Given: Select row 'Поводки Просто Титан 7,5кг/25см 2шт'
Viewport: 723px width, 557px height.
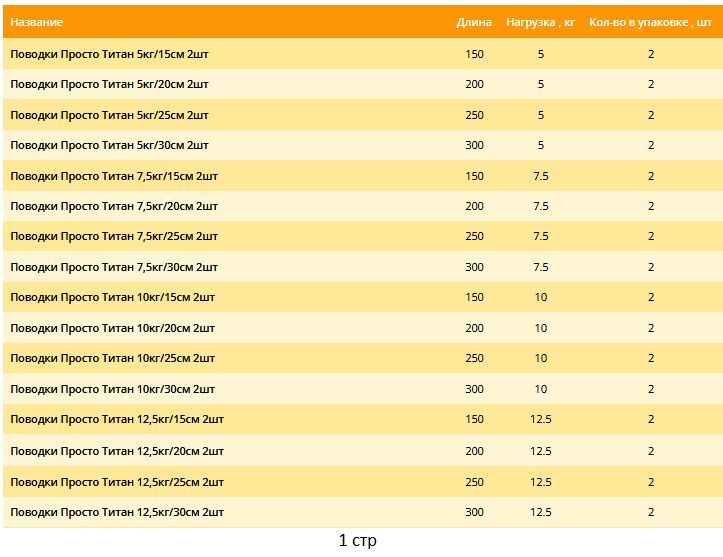Looking at the screenshot, I should (363, 237).
